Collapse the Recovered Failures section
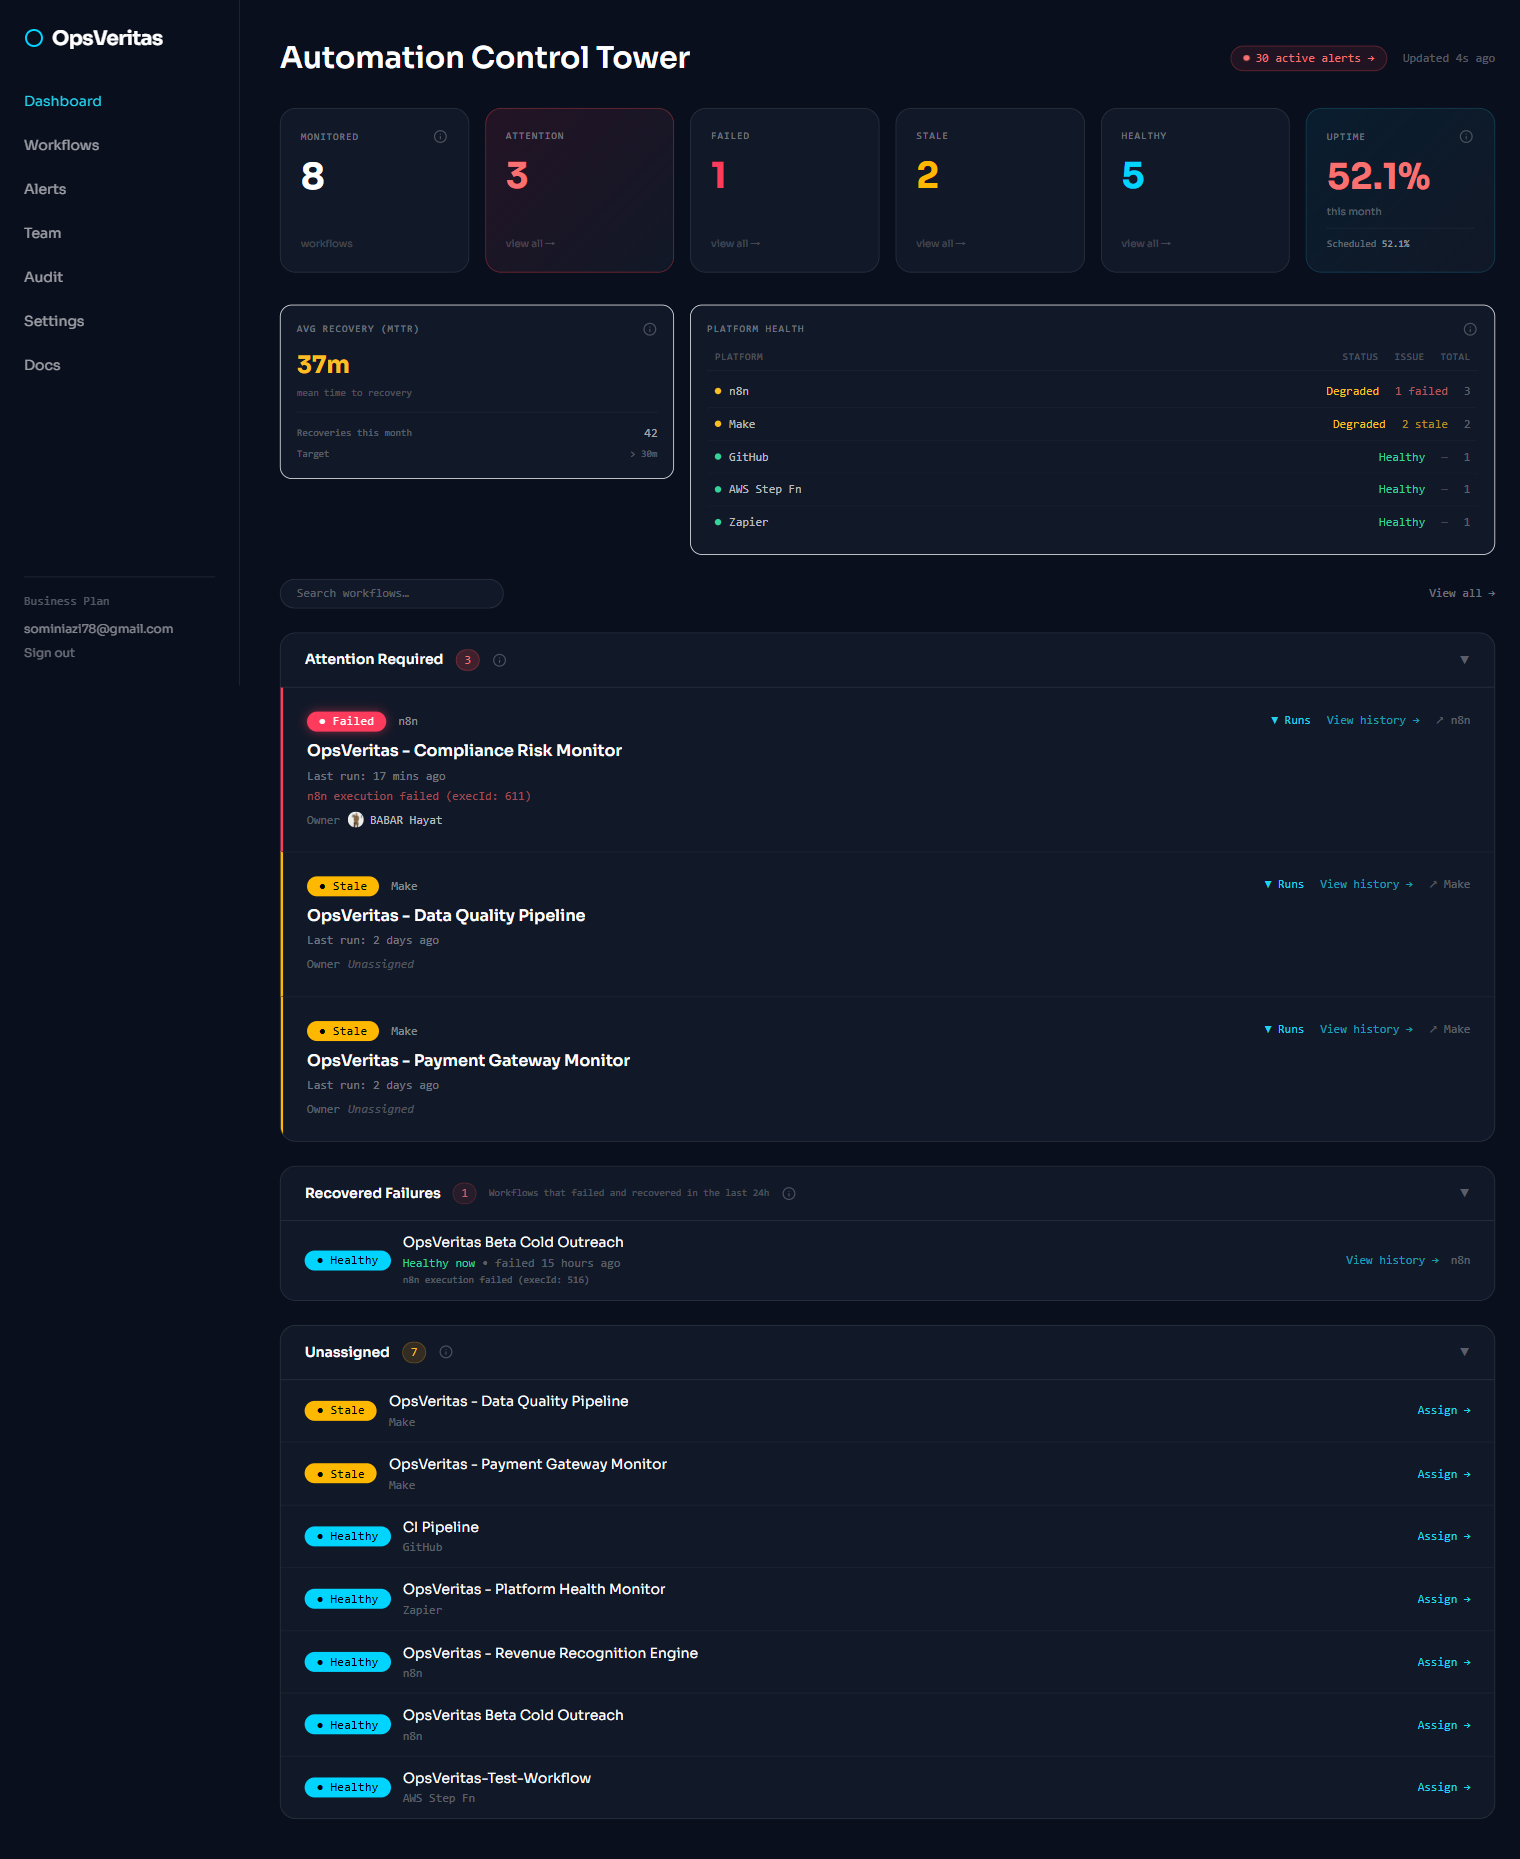The height and width of the screenshot is (1859, 1520). click(1464, 1193)
